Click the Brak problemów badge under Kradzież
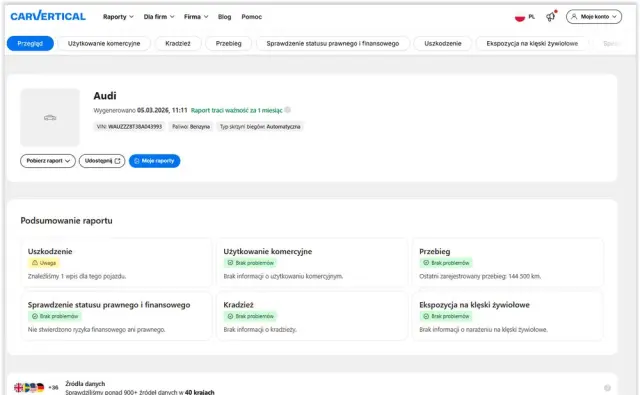Screen dimensions: 640x395 click(x=250, y=316)
